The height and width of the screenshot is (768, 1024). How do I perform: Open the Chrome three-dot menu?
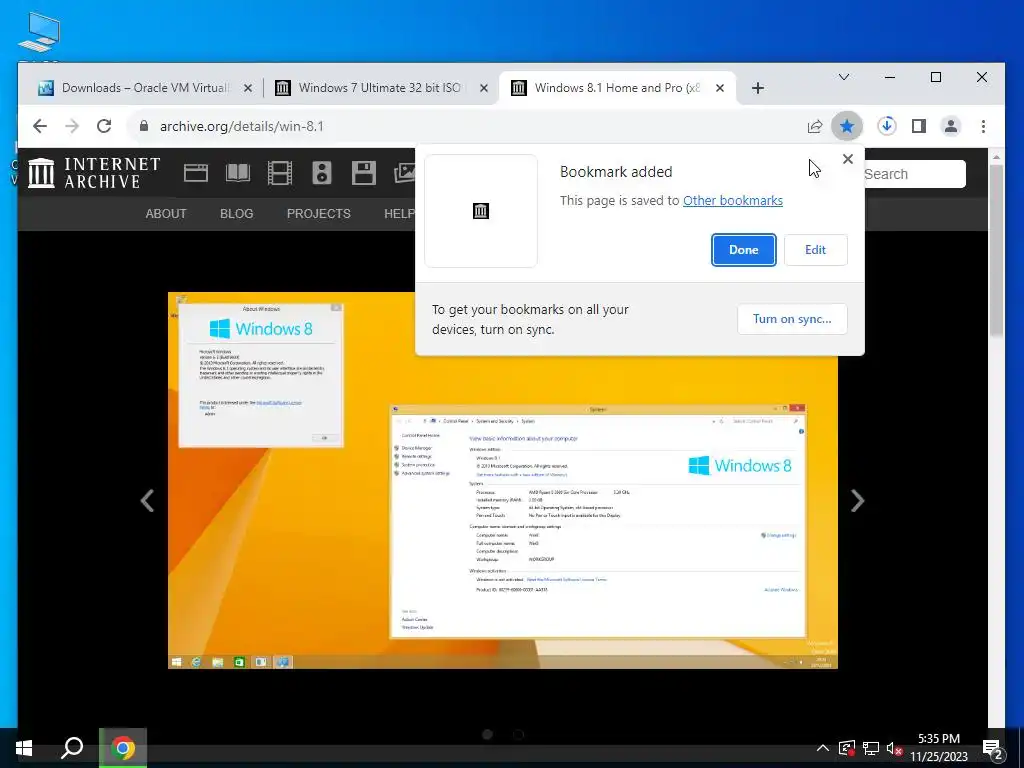[984, 126]
